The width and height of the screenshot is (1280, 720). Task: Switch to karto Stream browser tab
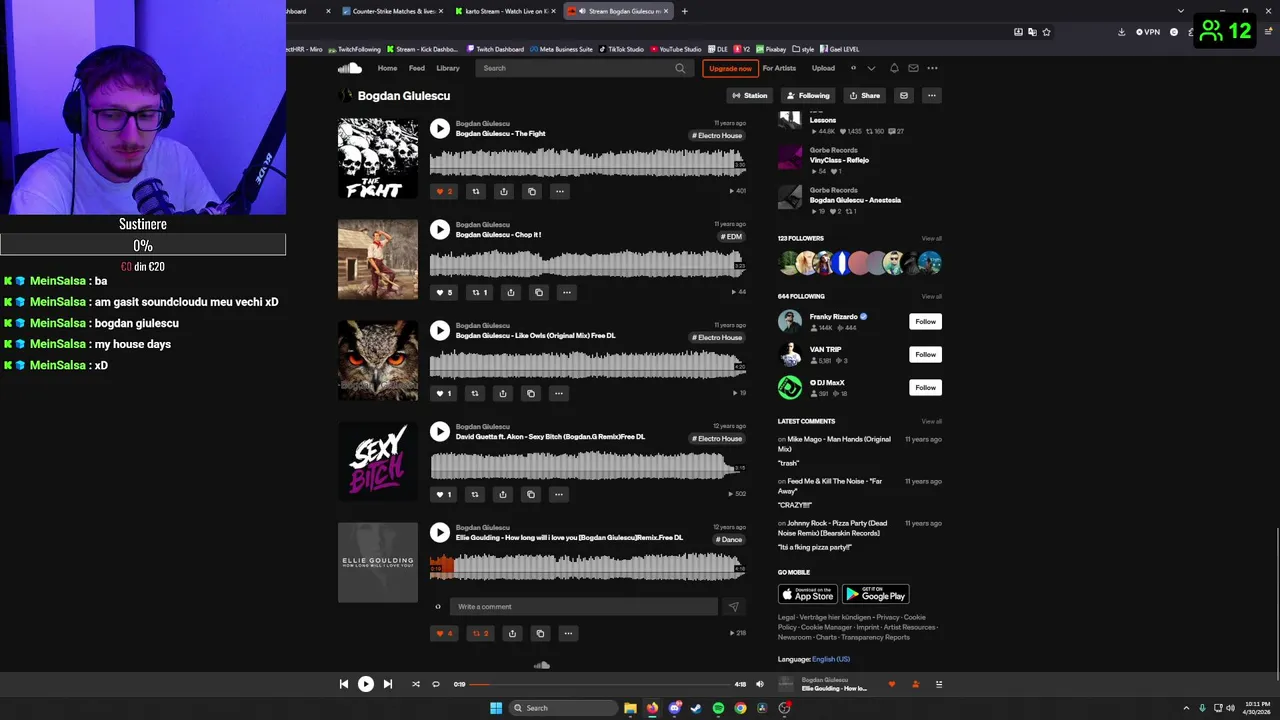click(x=506, y=11)
